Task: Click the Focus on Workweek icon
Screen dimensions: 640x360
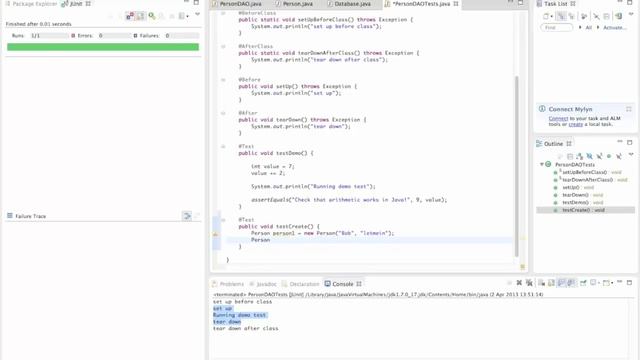Action: point(584,16)
